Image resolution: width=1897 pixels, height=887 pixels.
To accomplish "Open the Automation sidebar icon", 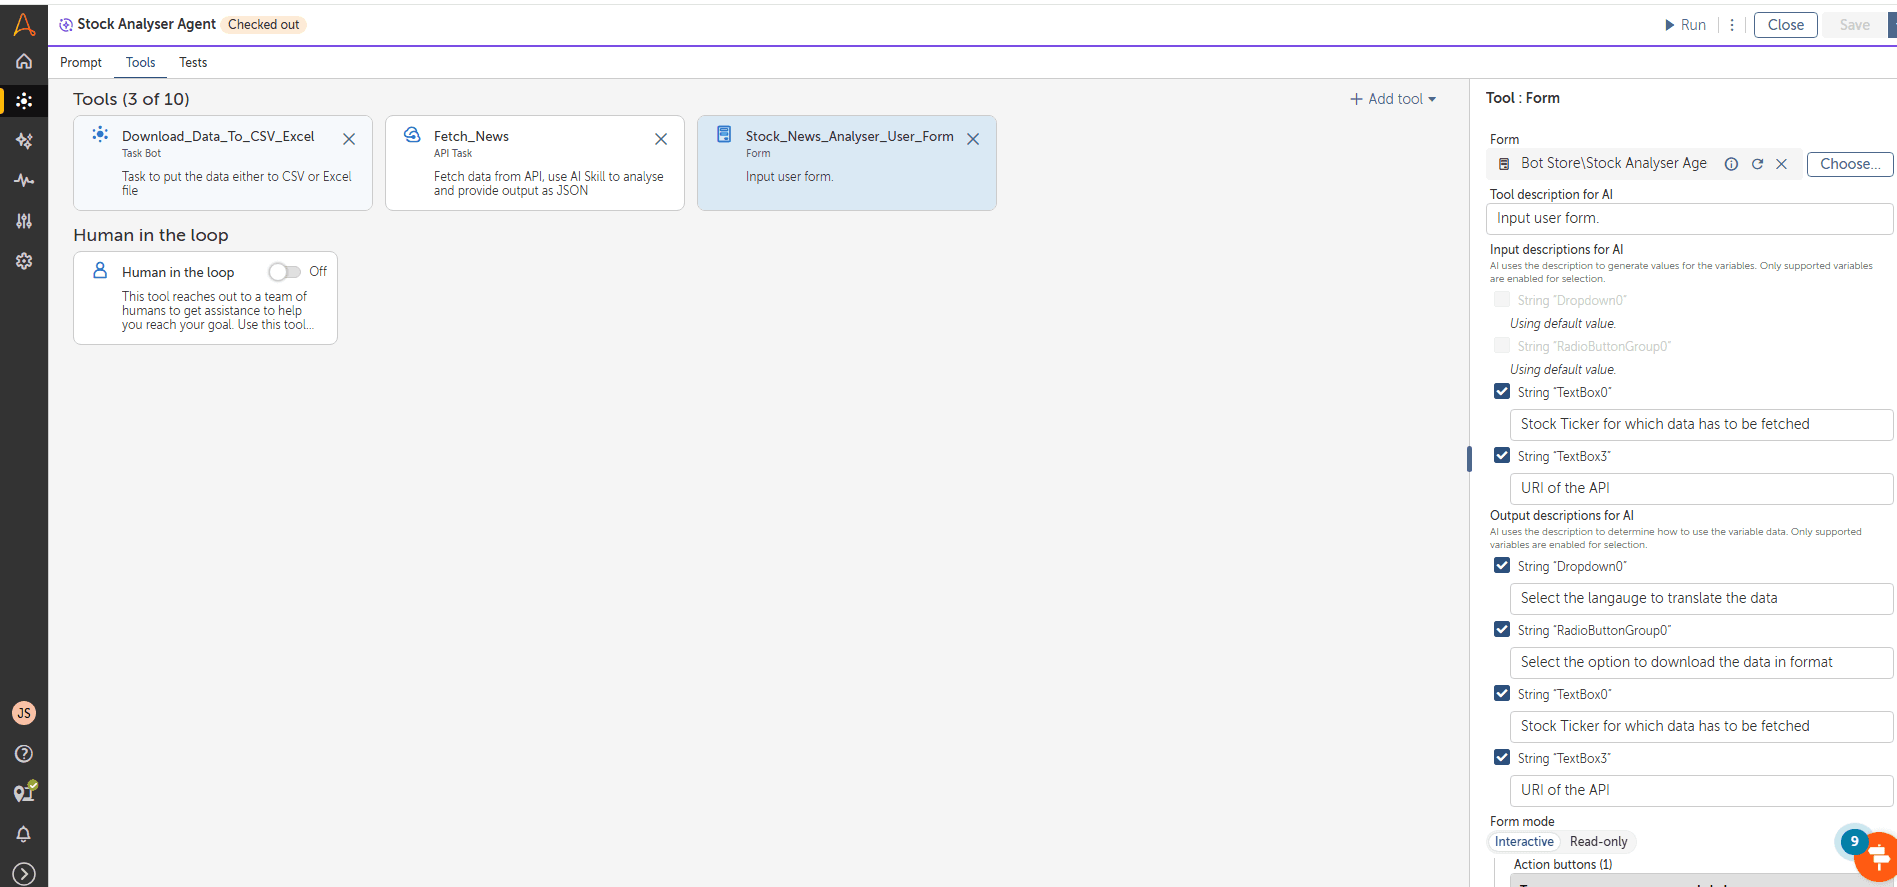I will [24, 101].
